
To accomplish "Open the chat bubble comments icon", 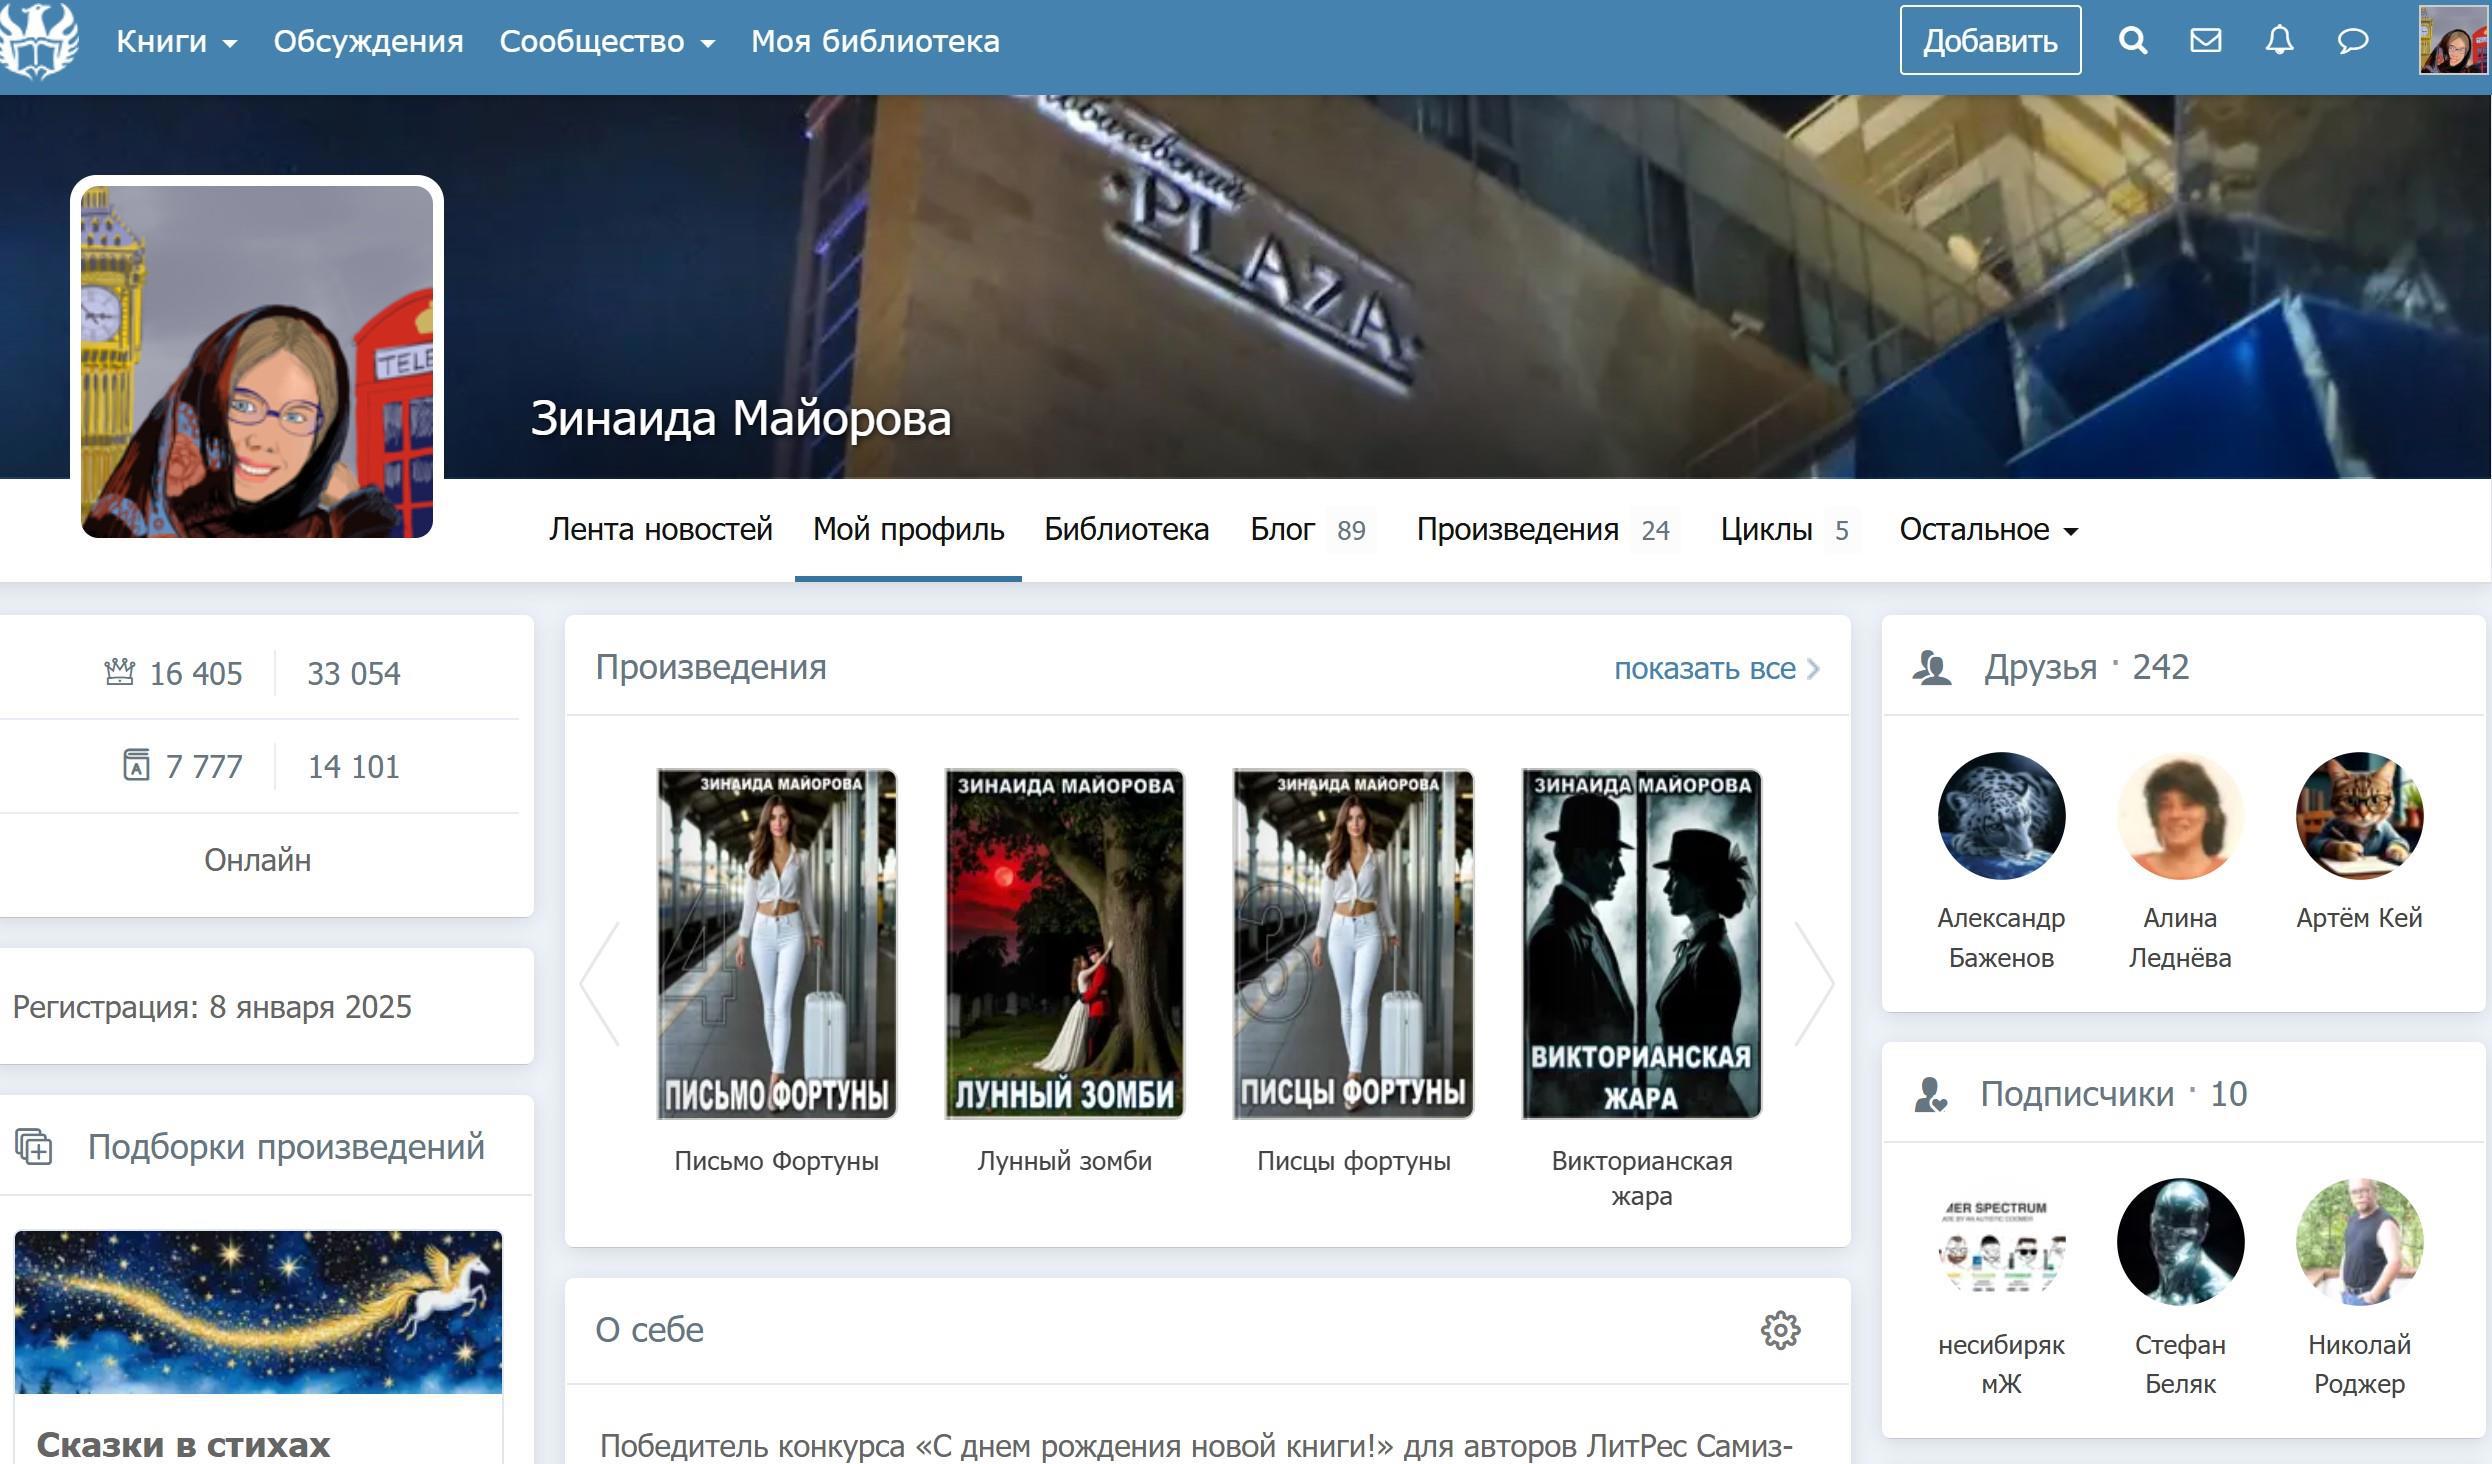I will [2352, 41].
